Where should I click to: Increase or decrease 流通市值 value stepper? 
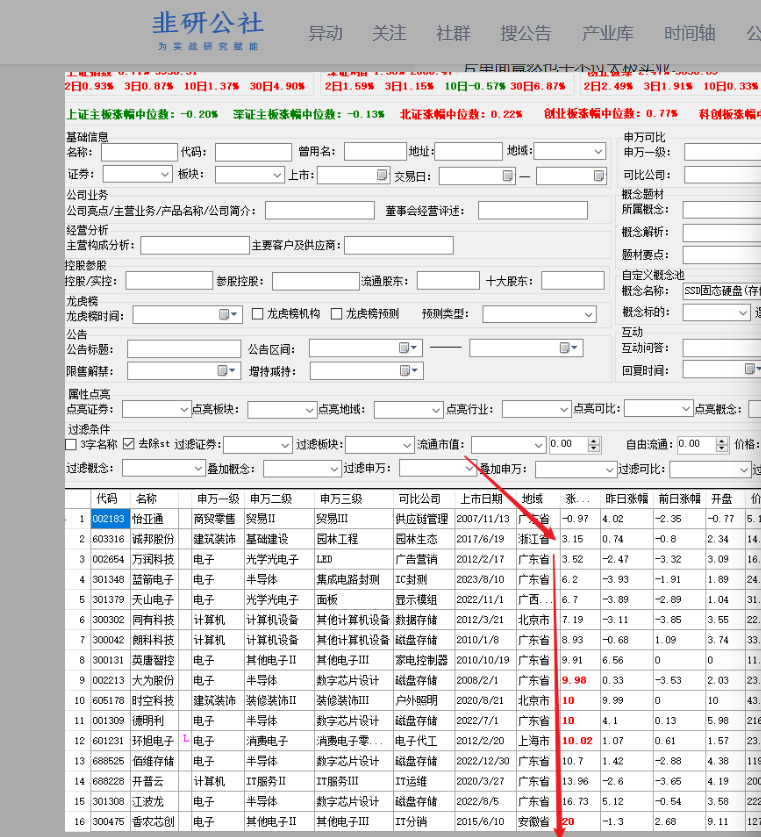[594, 445]
